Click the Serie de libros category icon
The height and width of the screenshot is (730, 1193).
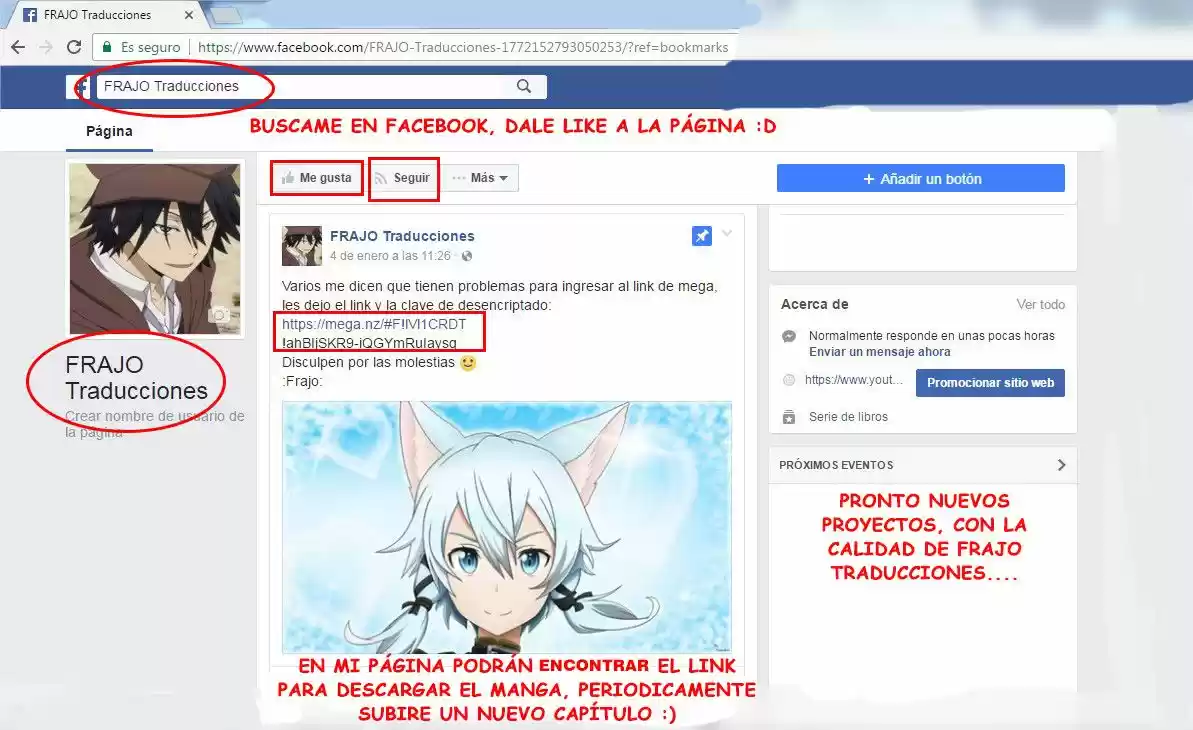point(789,416)
